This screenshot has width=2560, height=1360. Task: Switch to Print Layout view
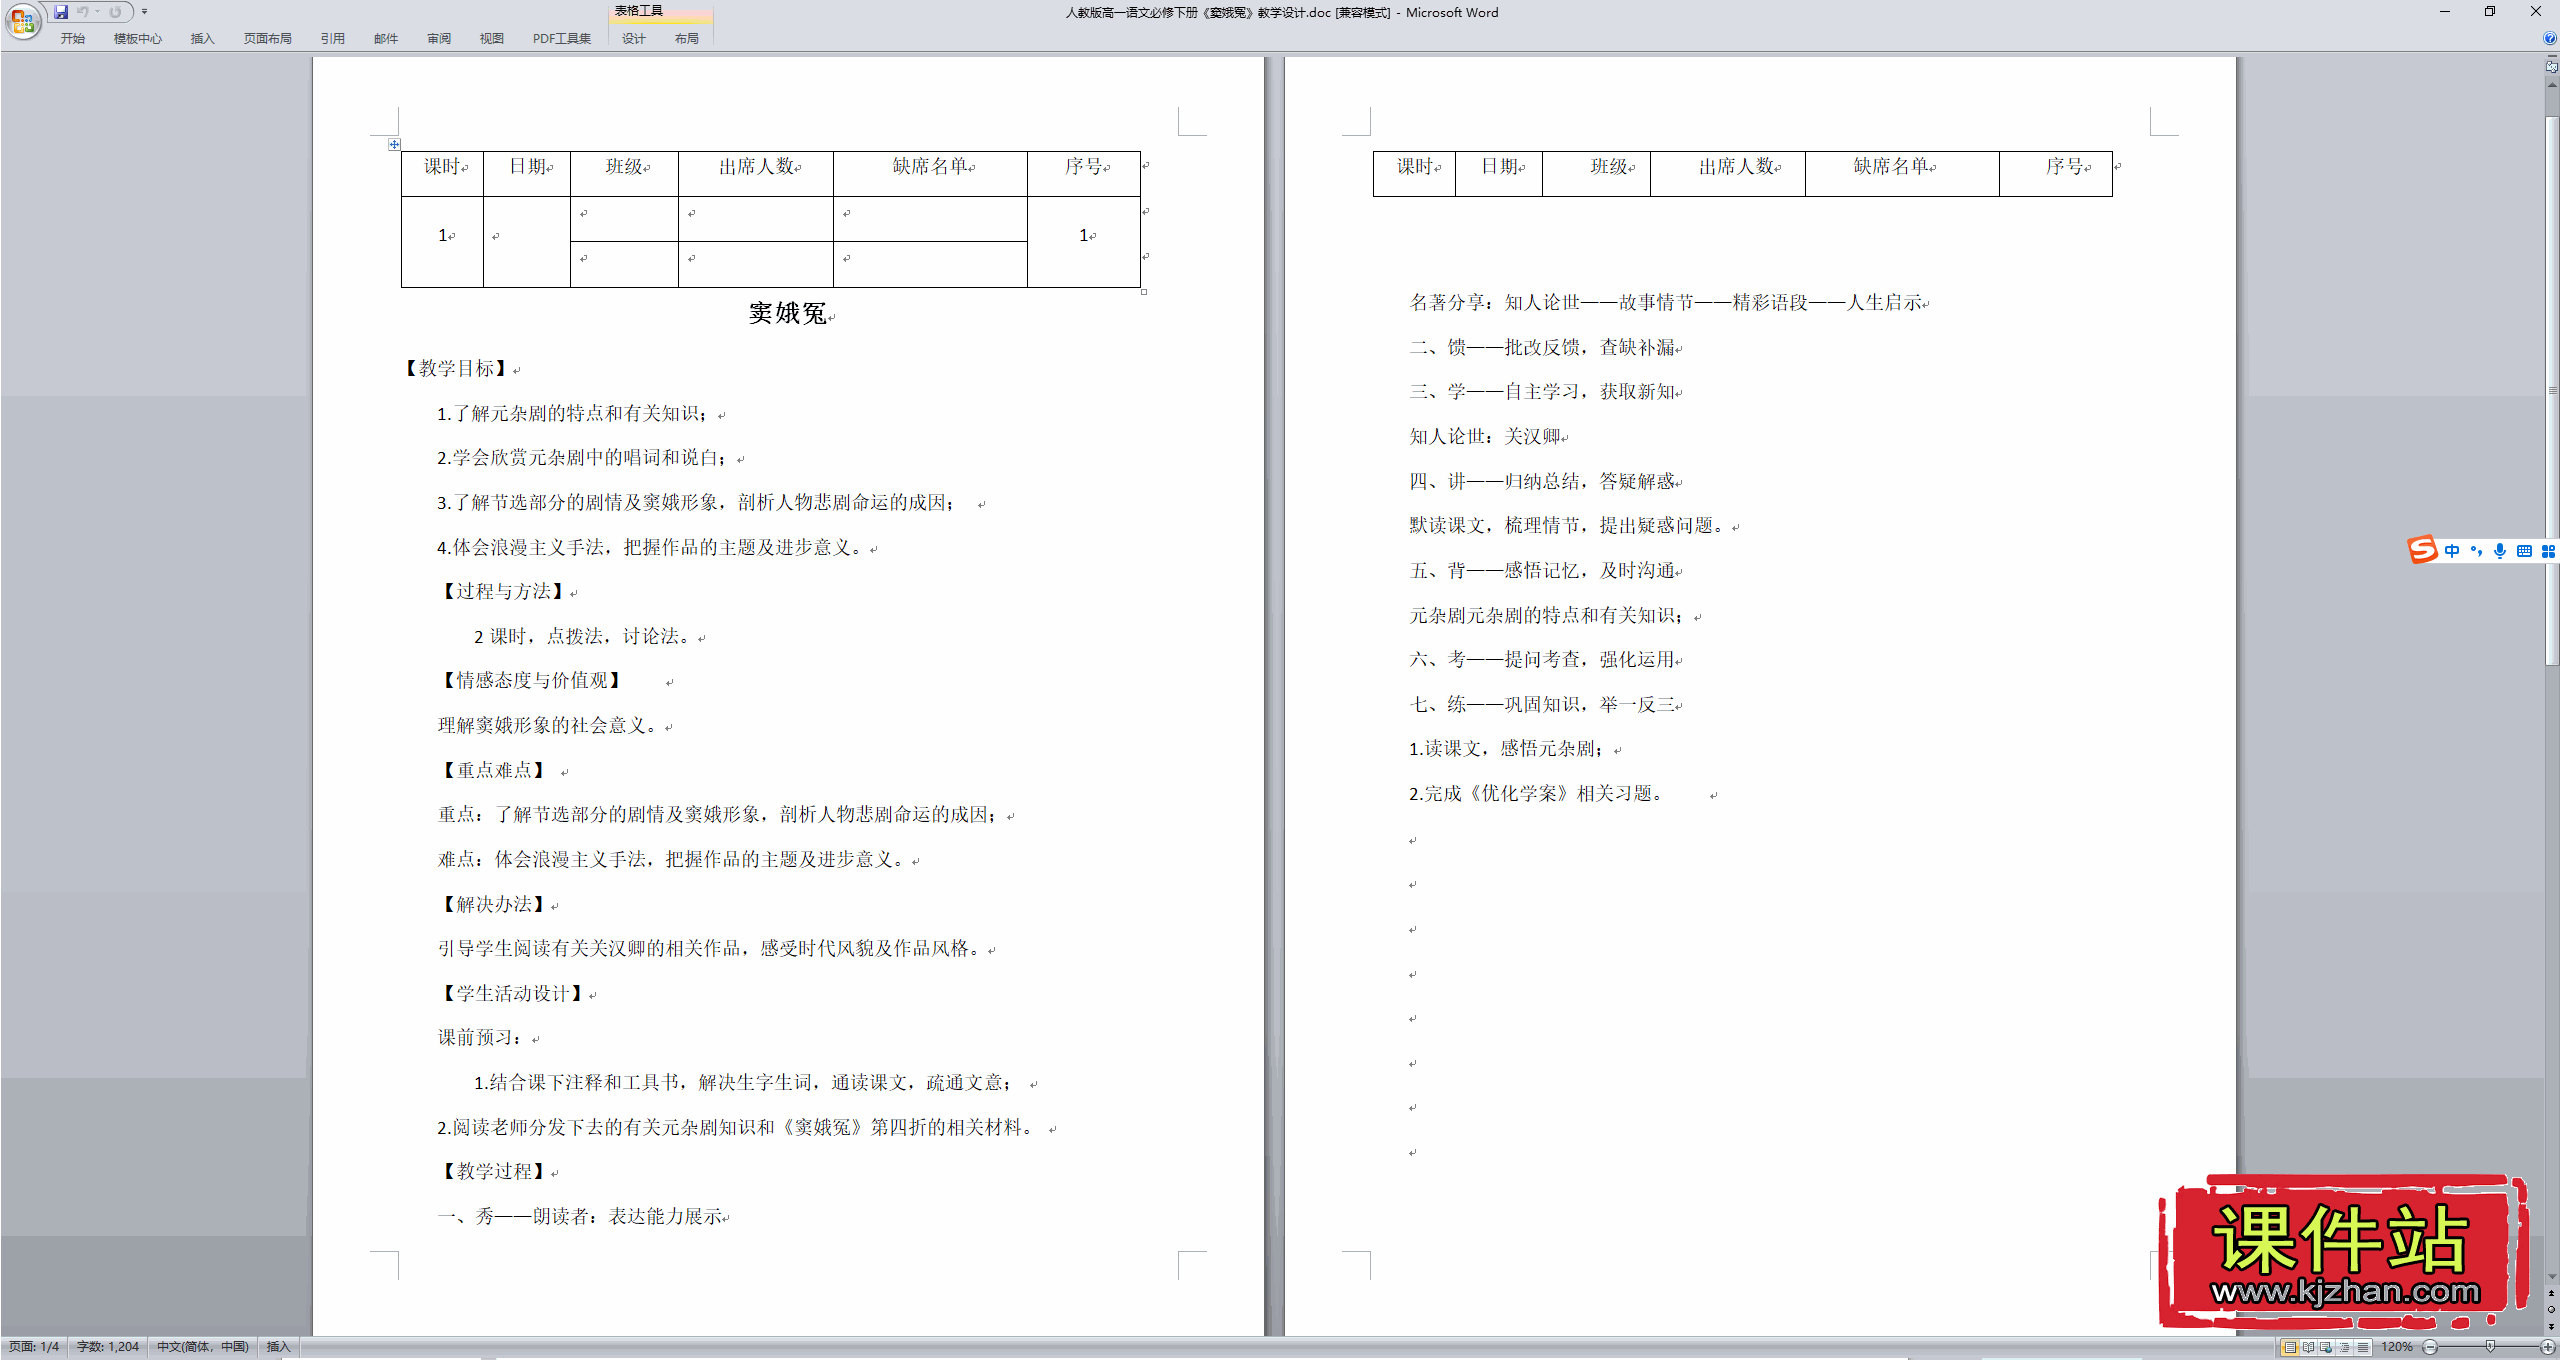pos(2290,1347)
